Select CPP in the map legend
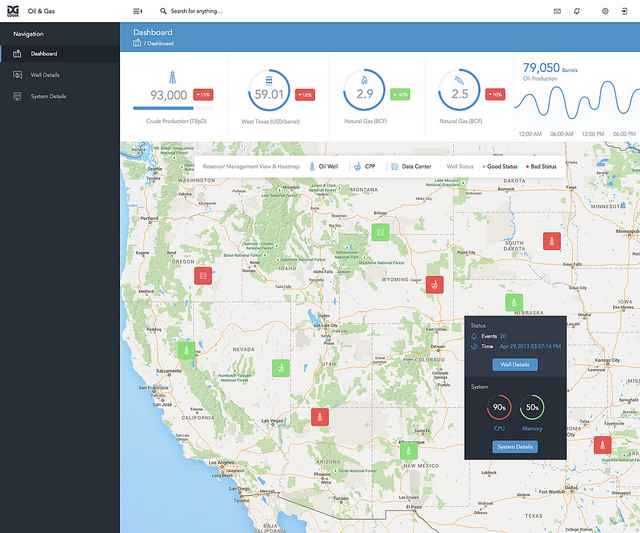The image size is (640, 533). pyautogui.click(x=364, y=167)
